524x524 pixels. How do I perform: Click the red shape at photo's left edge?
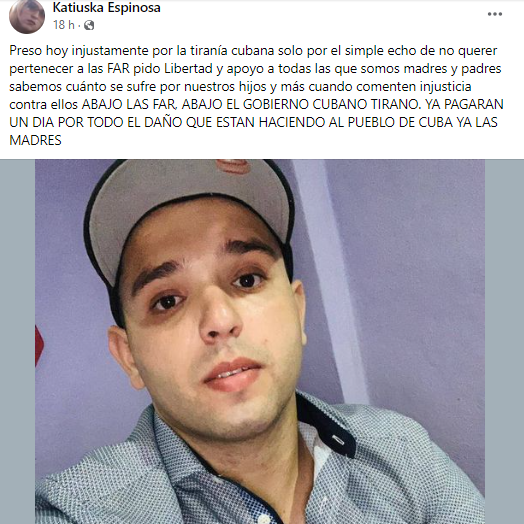pos(39,345)
